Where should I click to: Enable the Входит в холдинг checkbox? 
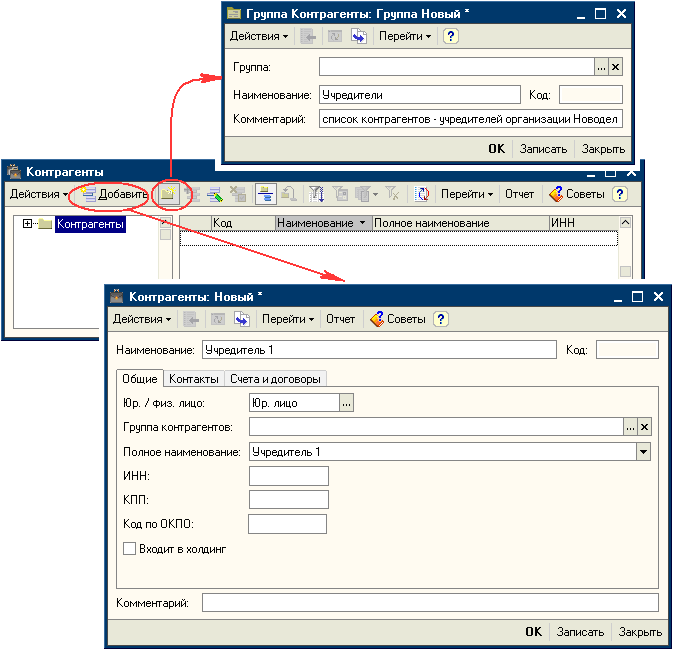129,549
